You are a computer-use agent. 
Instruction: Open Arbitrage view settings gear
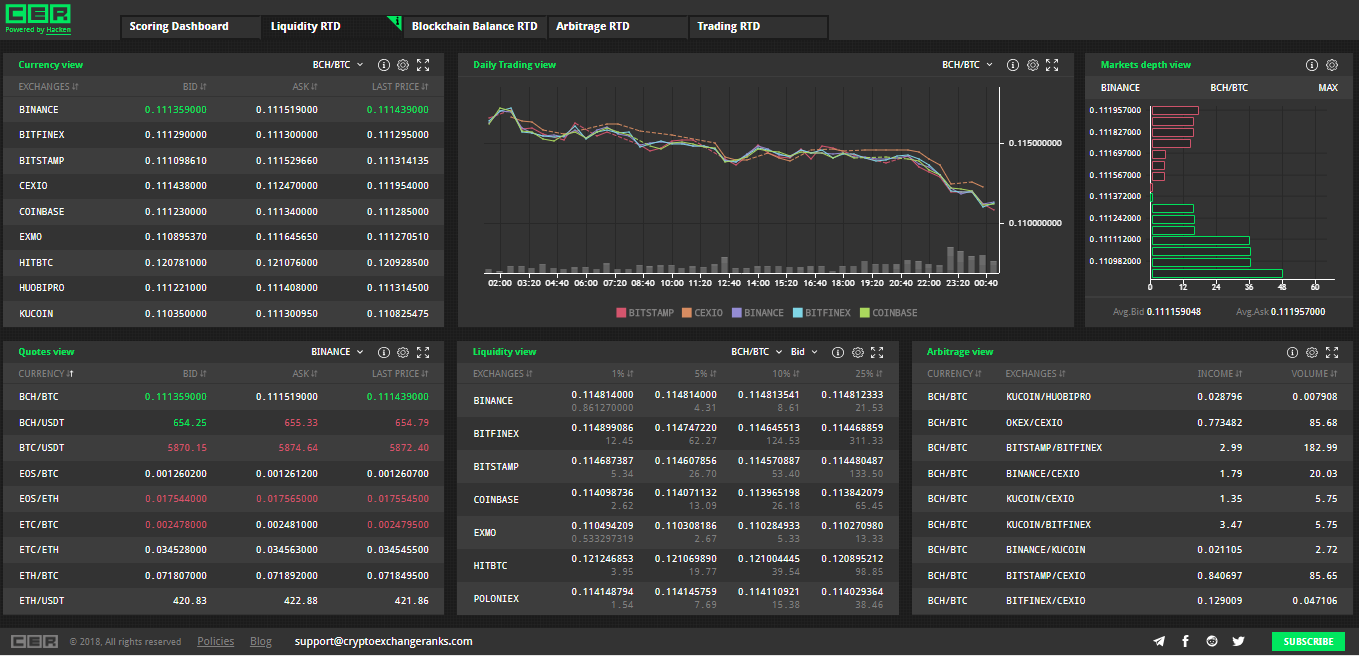[x=1312, y=352]
